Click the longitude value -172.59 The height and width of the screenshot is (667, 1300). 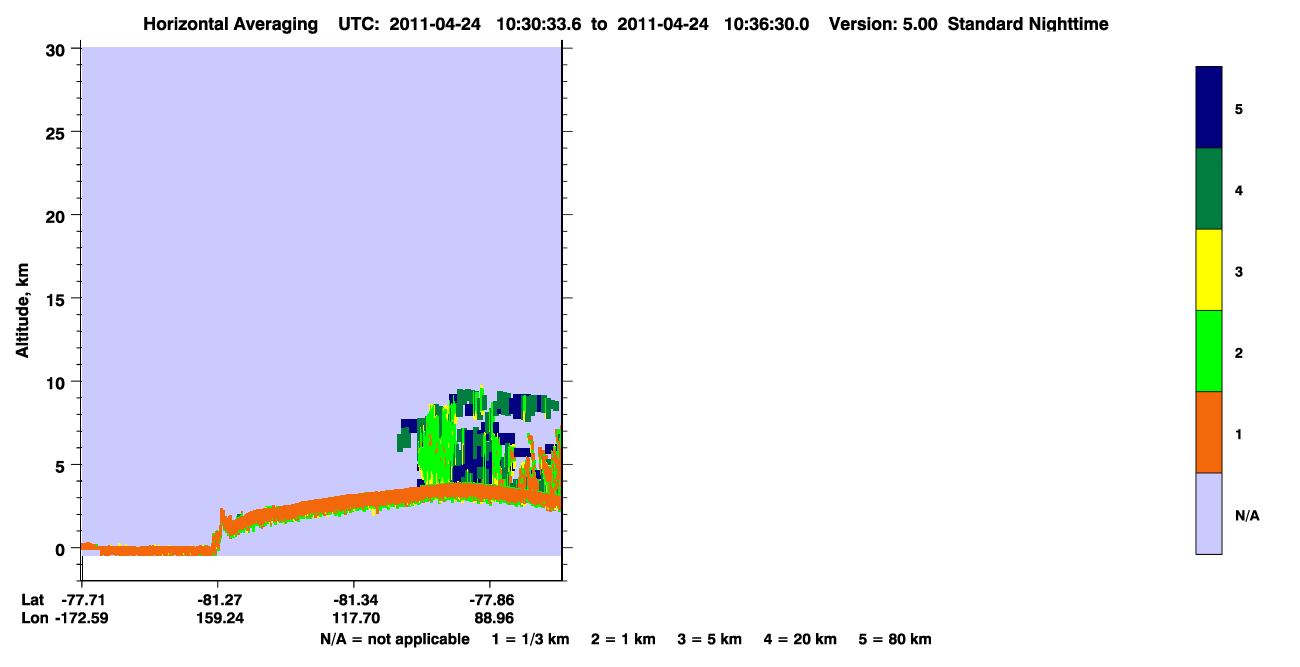81,618
